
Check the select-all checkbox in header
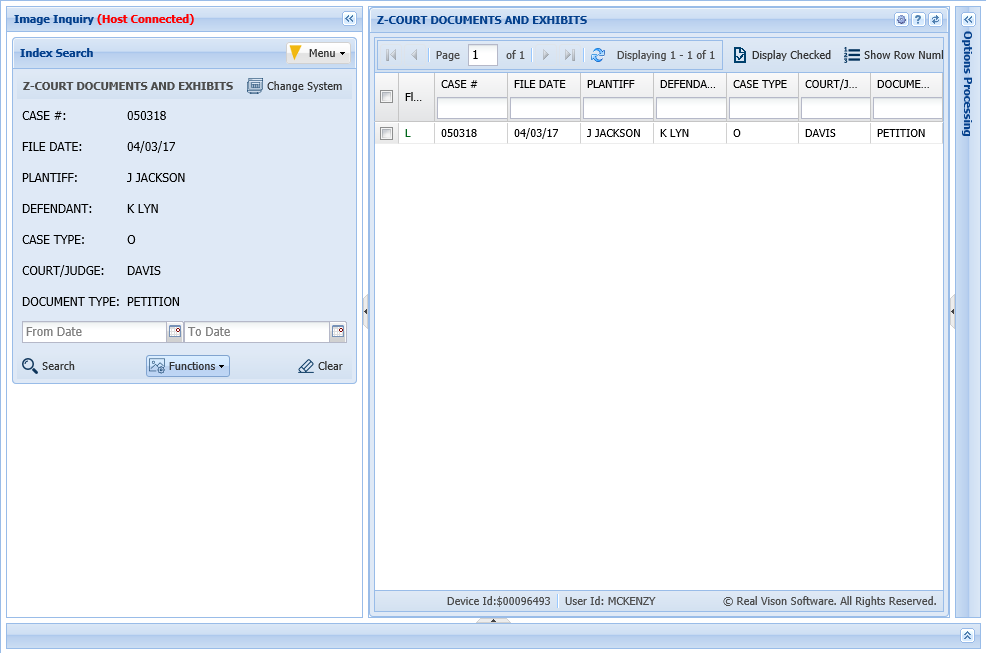coord(387,96)
